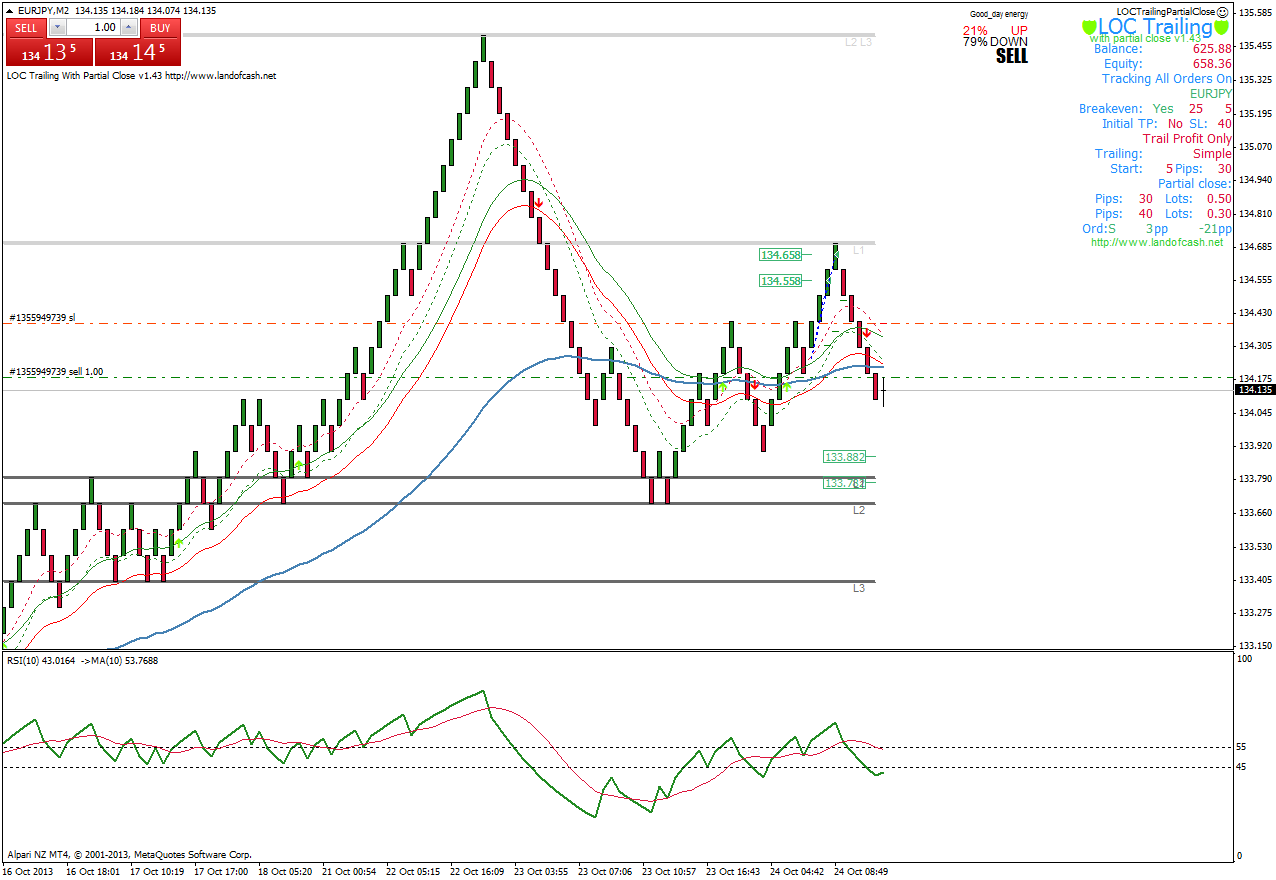Viewport: 1276px width, 880px height.
Task: Click the 24 Oct 08:49 time axis label
Action: click(862, 872)
